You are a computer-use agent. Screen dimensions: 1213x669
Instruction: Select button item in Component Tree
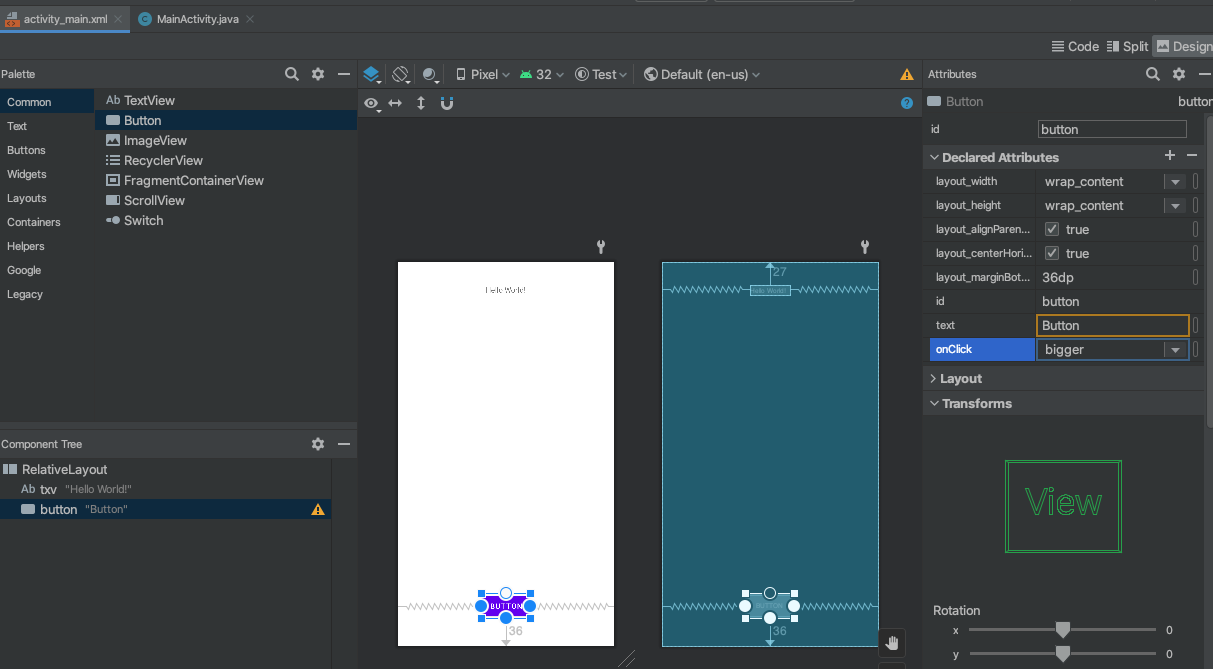(x=58, y=509)
